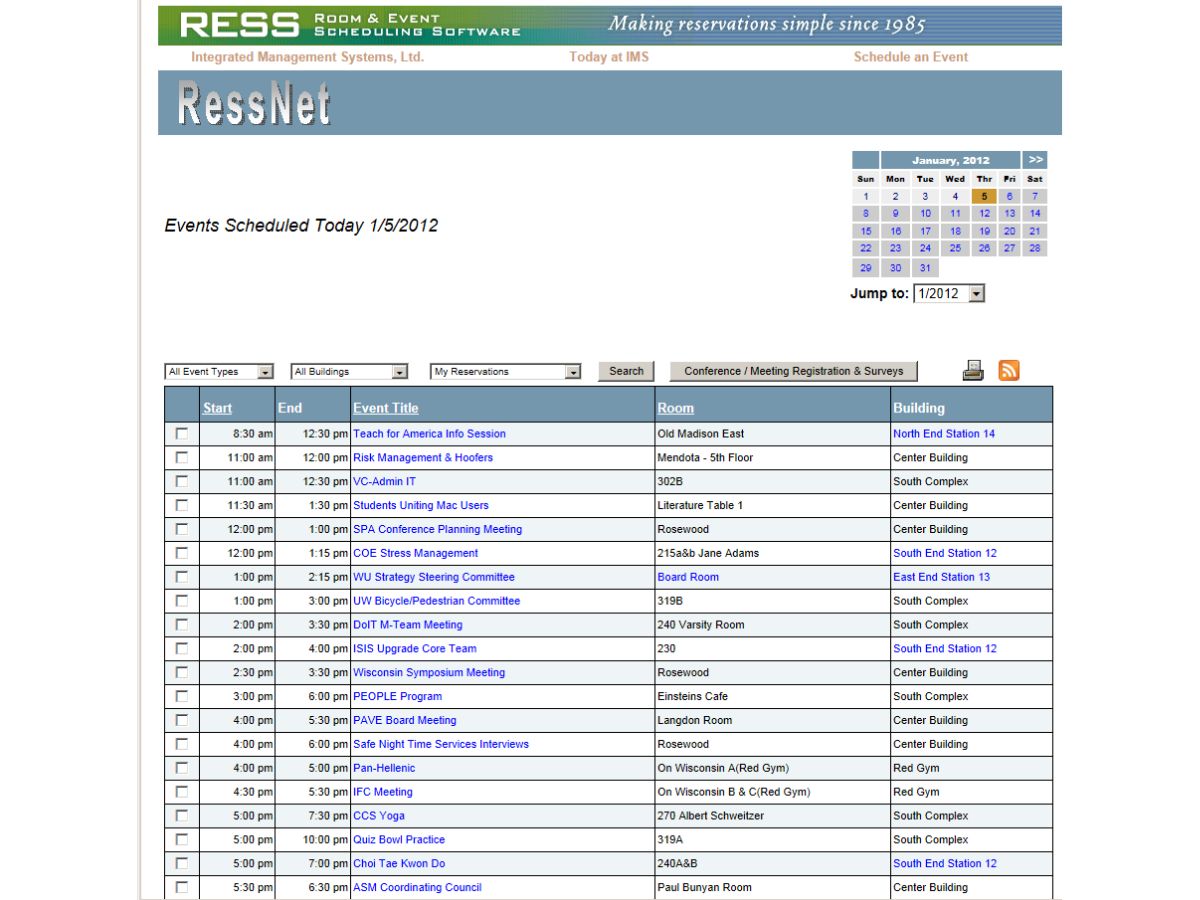
Task: Sort by Event Title column header
Action: point(386,408)
